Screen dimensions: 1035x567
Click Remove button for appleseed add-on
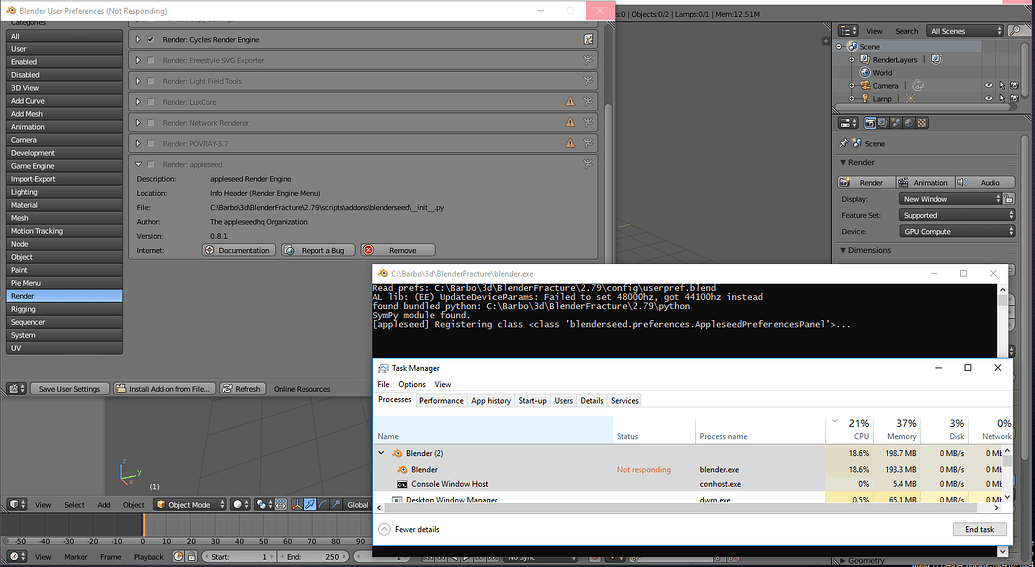coord(398,250)
